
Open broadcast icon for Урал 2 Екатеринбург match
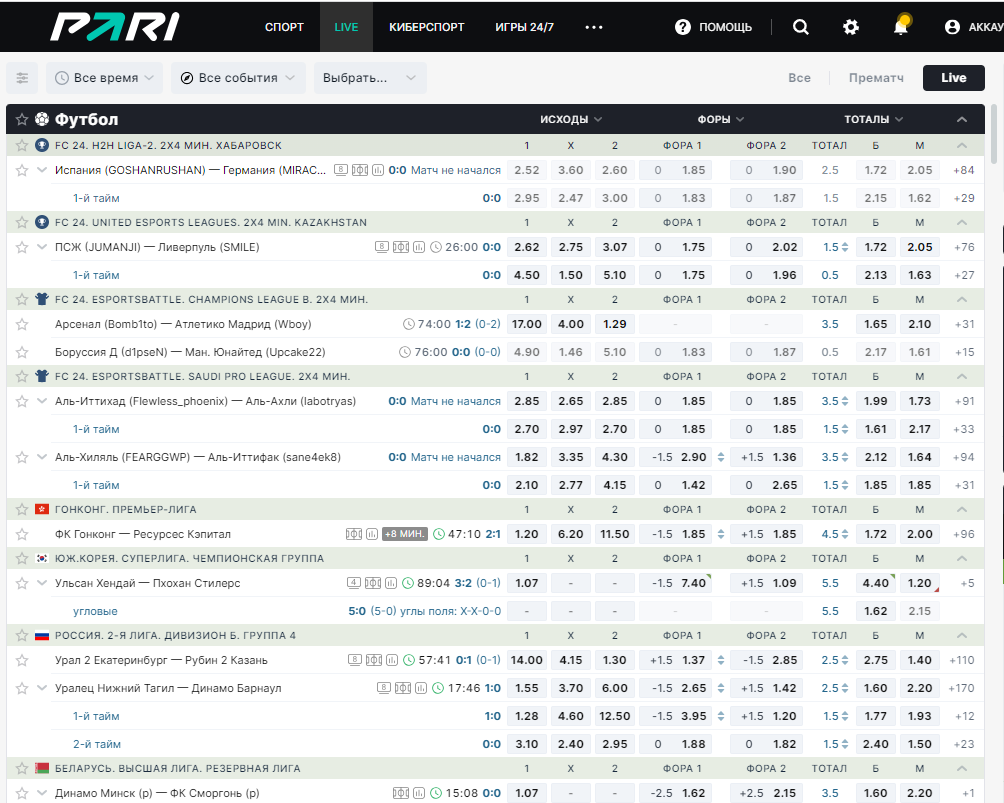coord(355,660)
